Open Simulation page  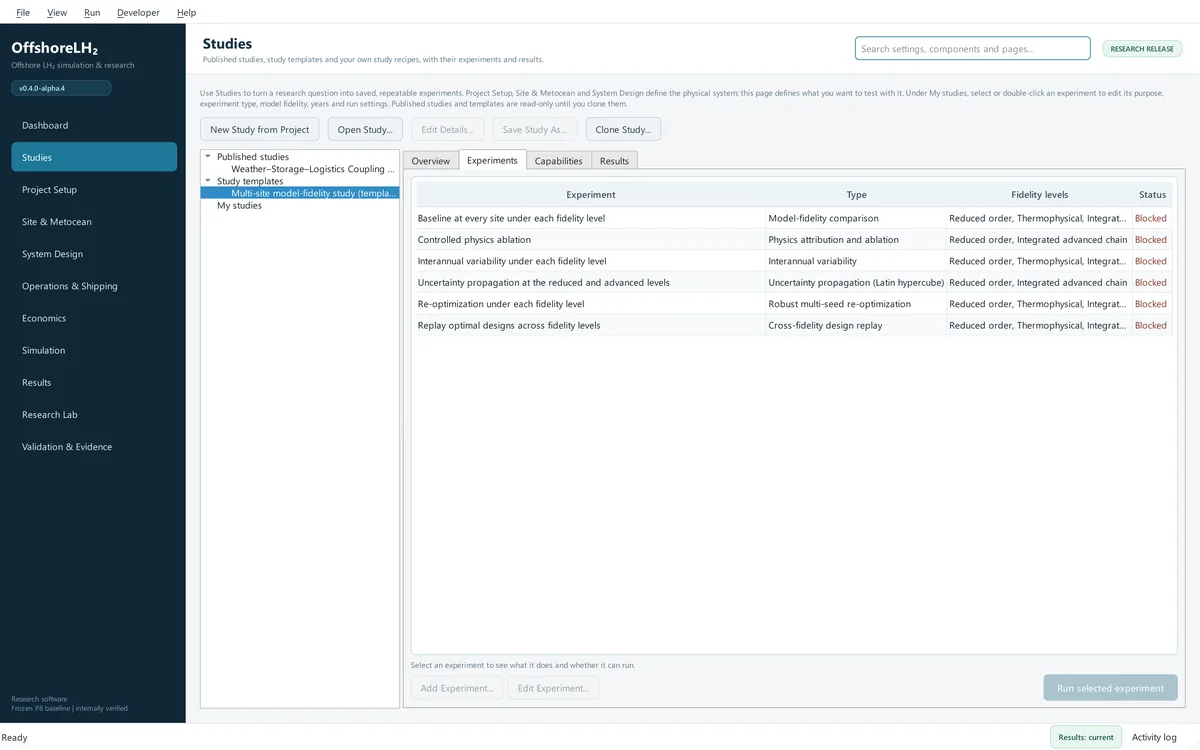pyautogui.click(x=94, y=350)
